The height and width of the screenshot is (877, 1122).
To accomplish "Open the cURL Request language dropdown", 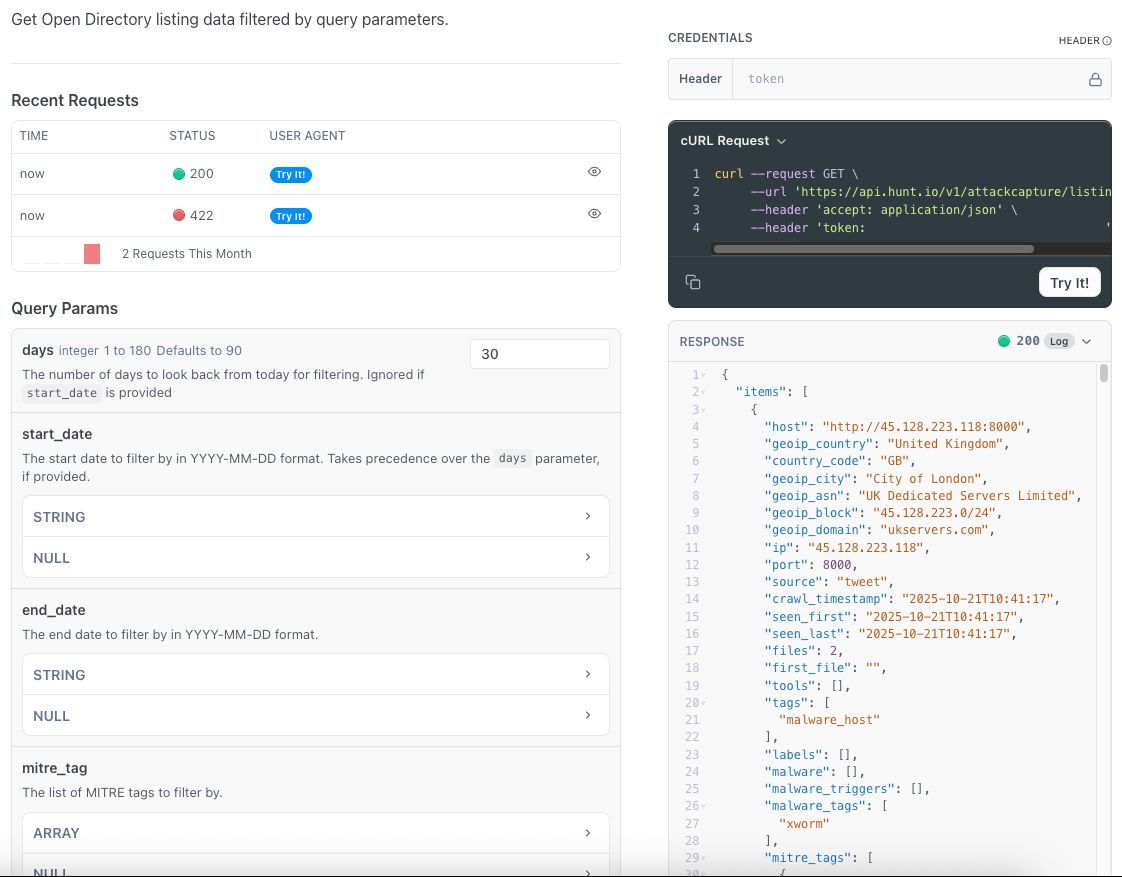I will tap(733, 141).
